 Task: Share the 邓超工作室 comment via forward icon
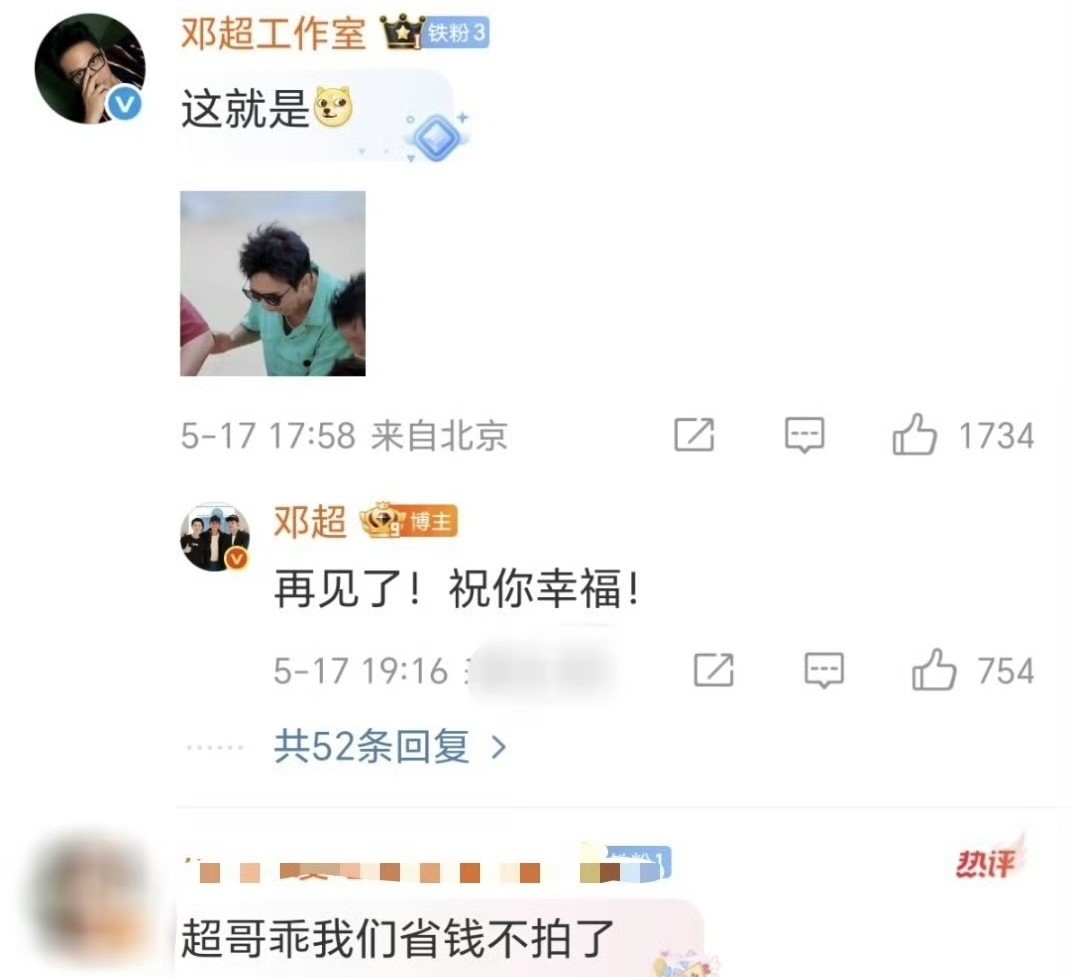tap(694, 435)
